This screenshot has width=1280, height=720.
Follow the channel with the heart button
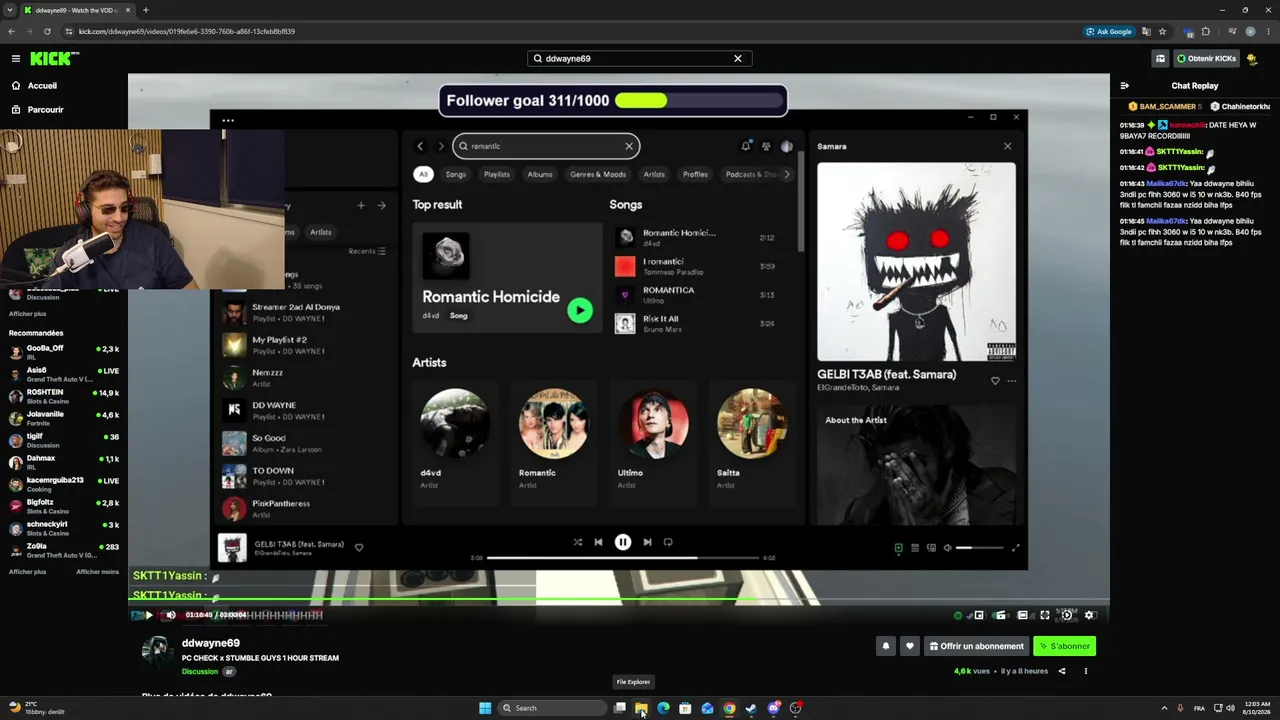[909, 646]
